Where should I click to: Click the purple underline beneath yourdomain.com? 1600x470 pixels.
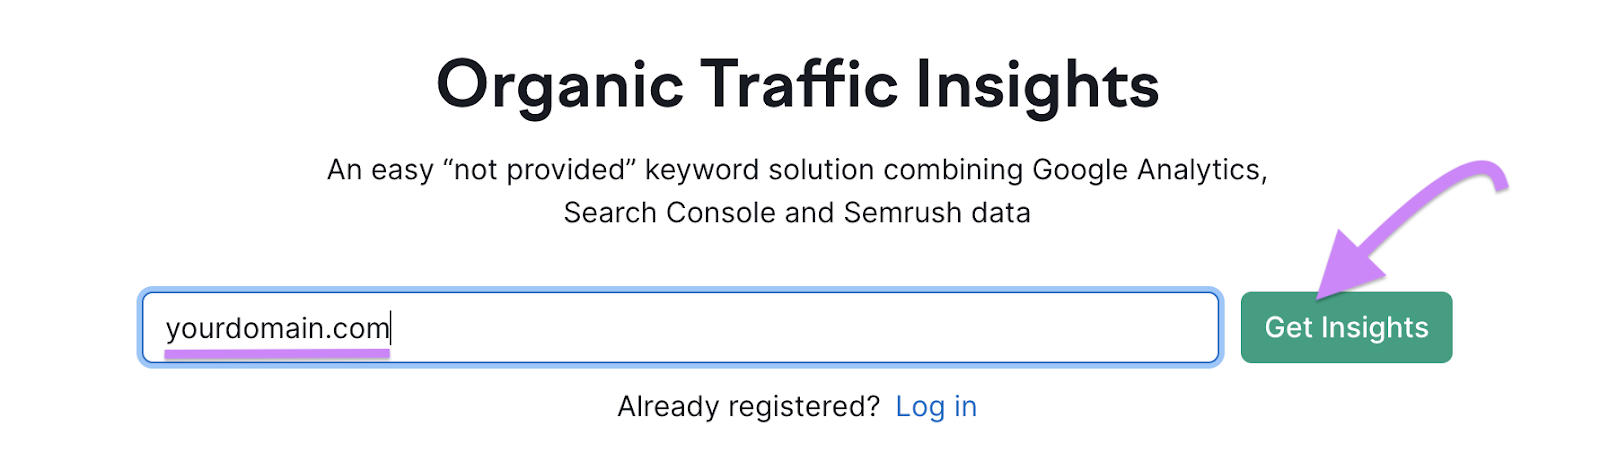pyautogui.click(x=276, y=353)
